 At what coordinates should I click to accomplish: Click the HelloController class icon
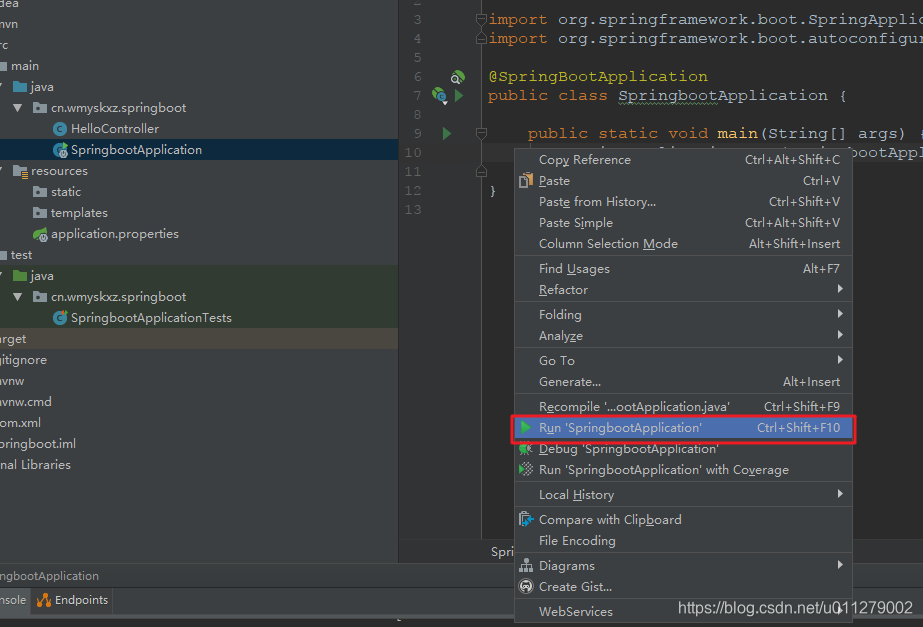coord(59,129)
